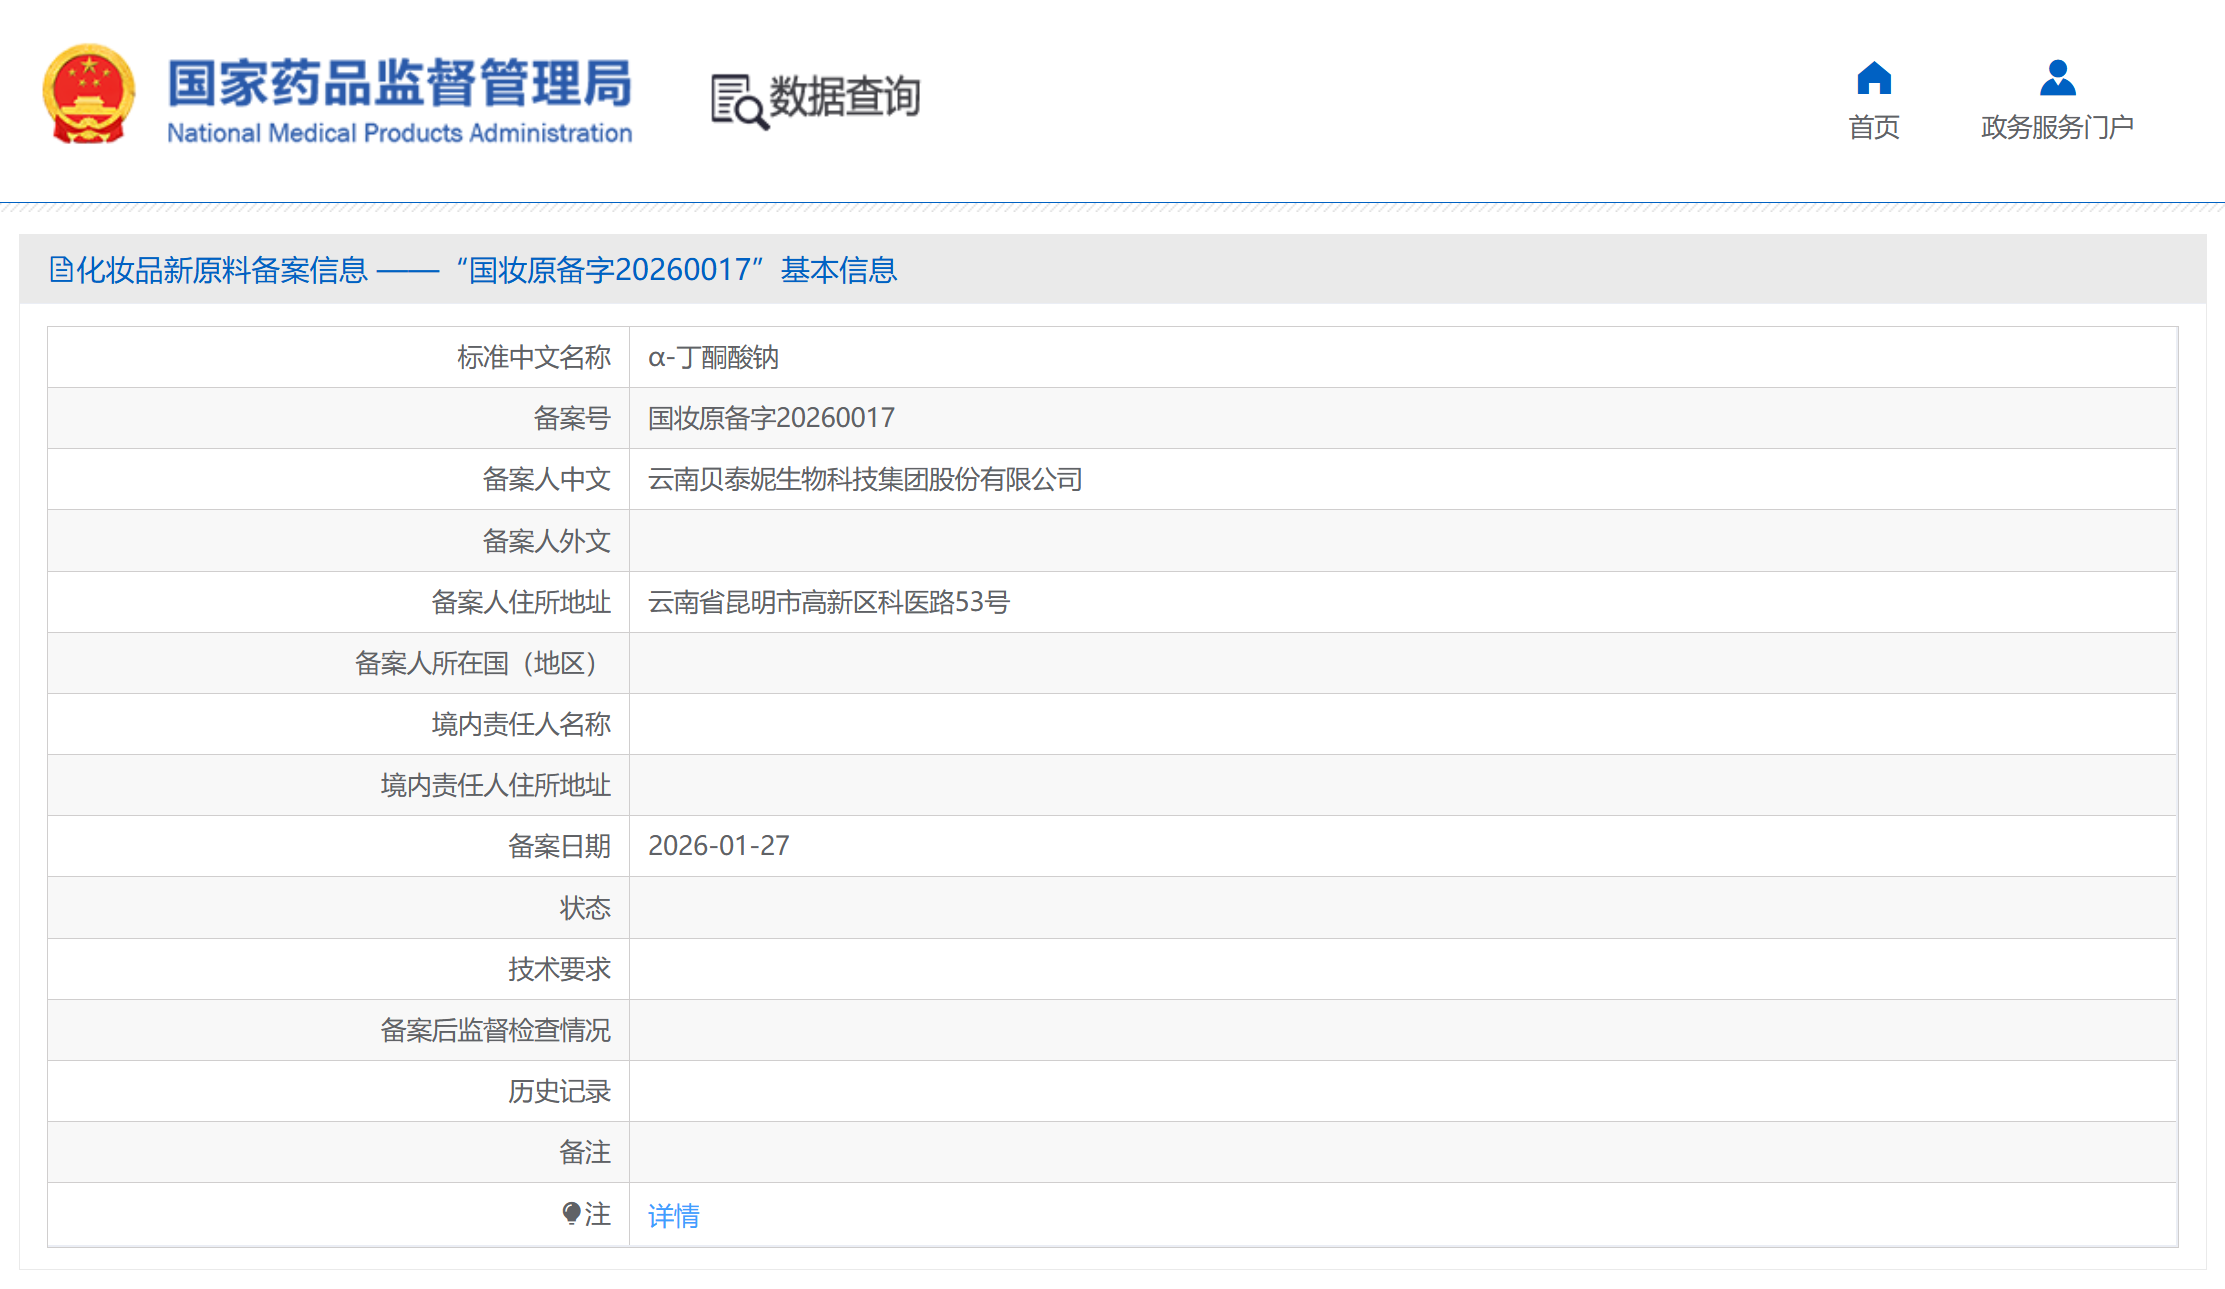Viewport: 2225px width, 1289px height.
Task: Click the lightbulb icon beside 注
Action: (x=571, y=1214)
